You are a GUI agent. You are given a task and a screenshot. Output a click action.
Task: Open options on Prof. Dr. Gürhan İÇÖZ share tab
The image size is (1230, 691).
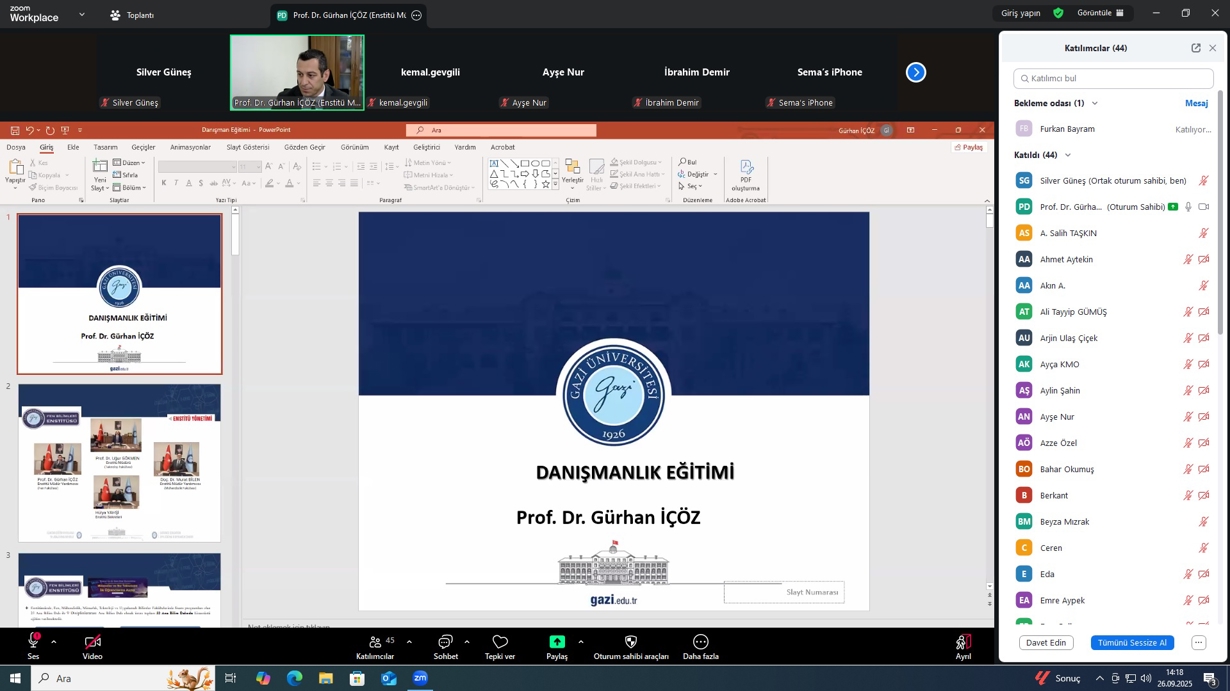point(417,15)
